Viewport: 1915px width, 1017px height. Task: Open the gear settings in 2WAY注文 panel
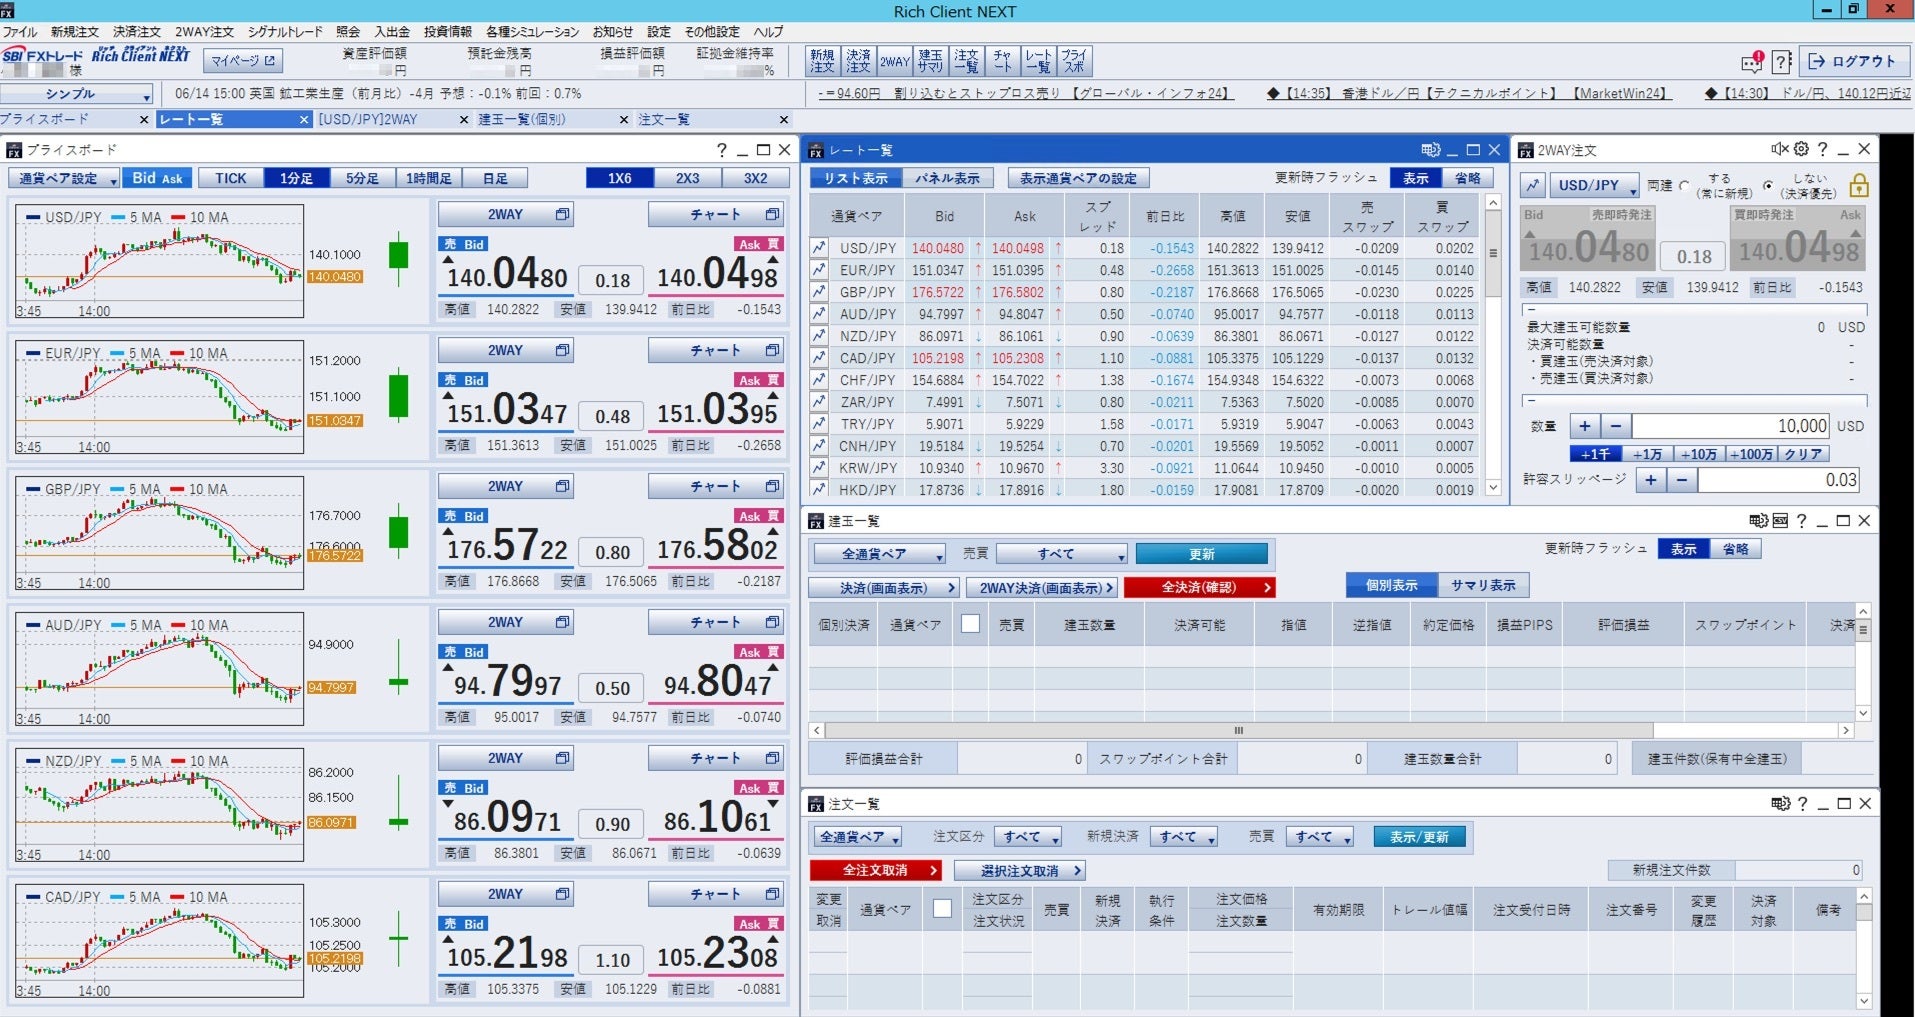point(1801,149)
